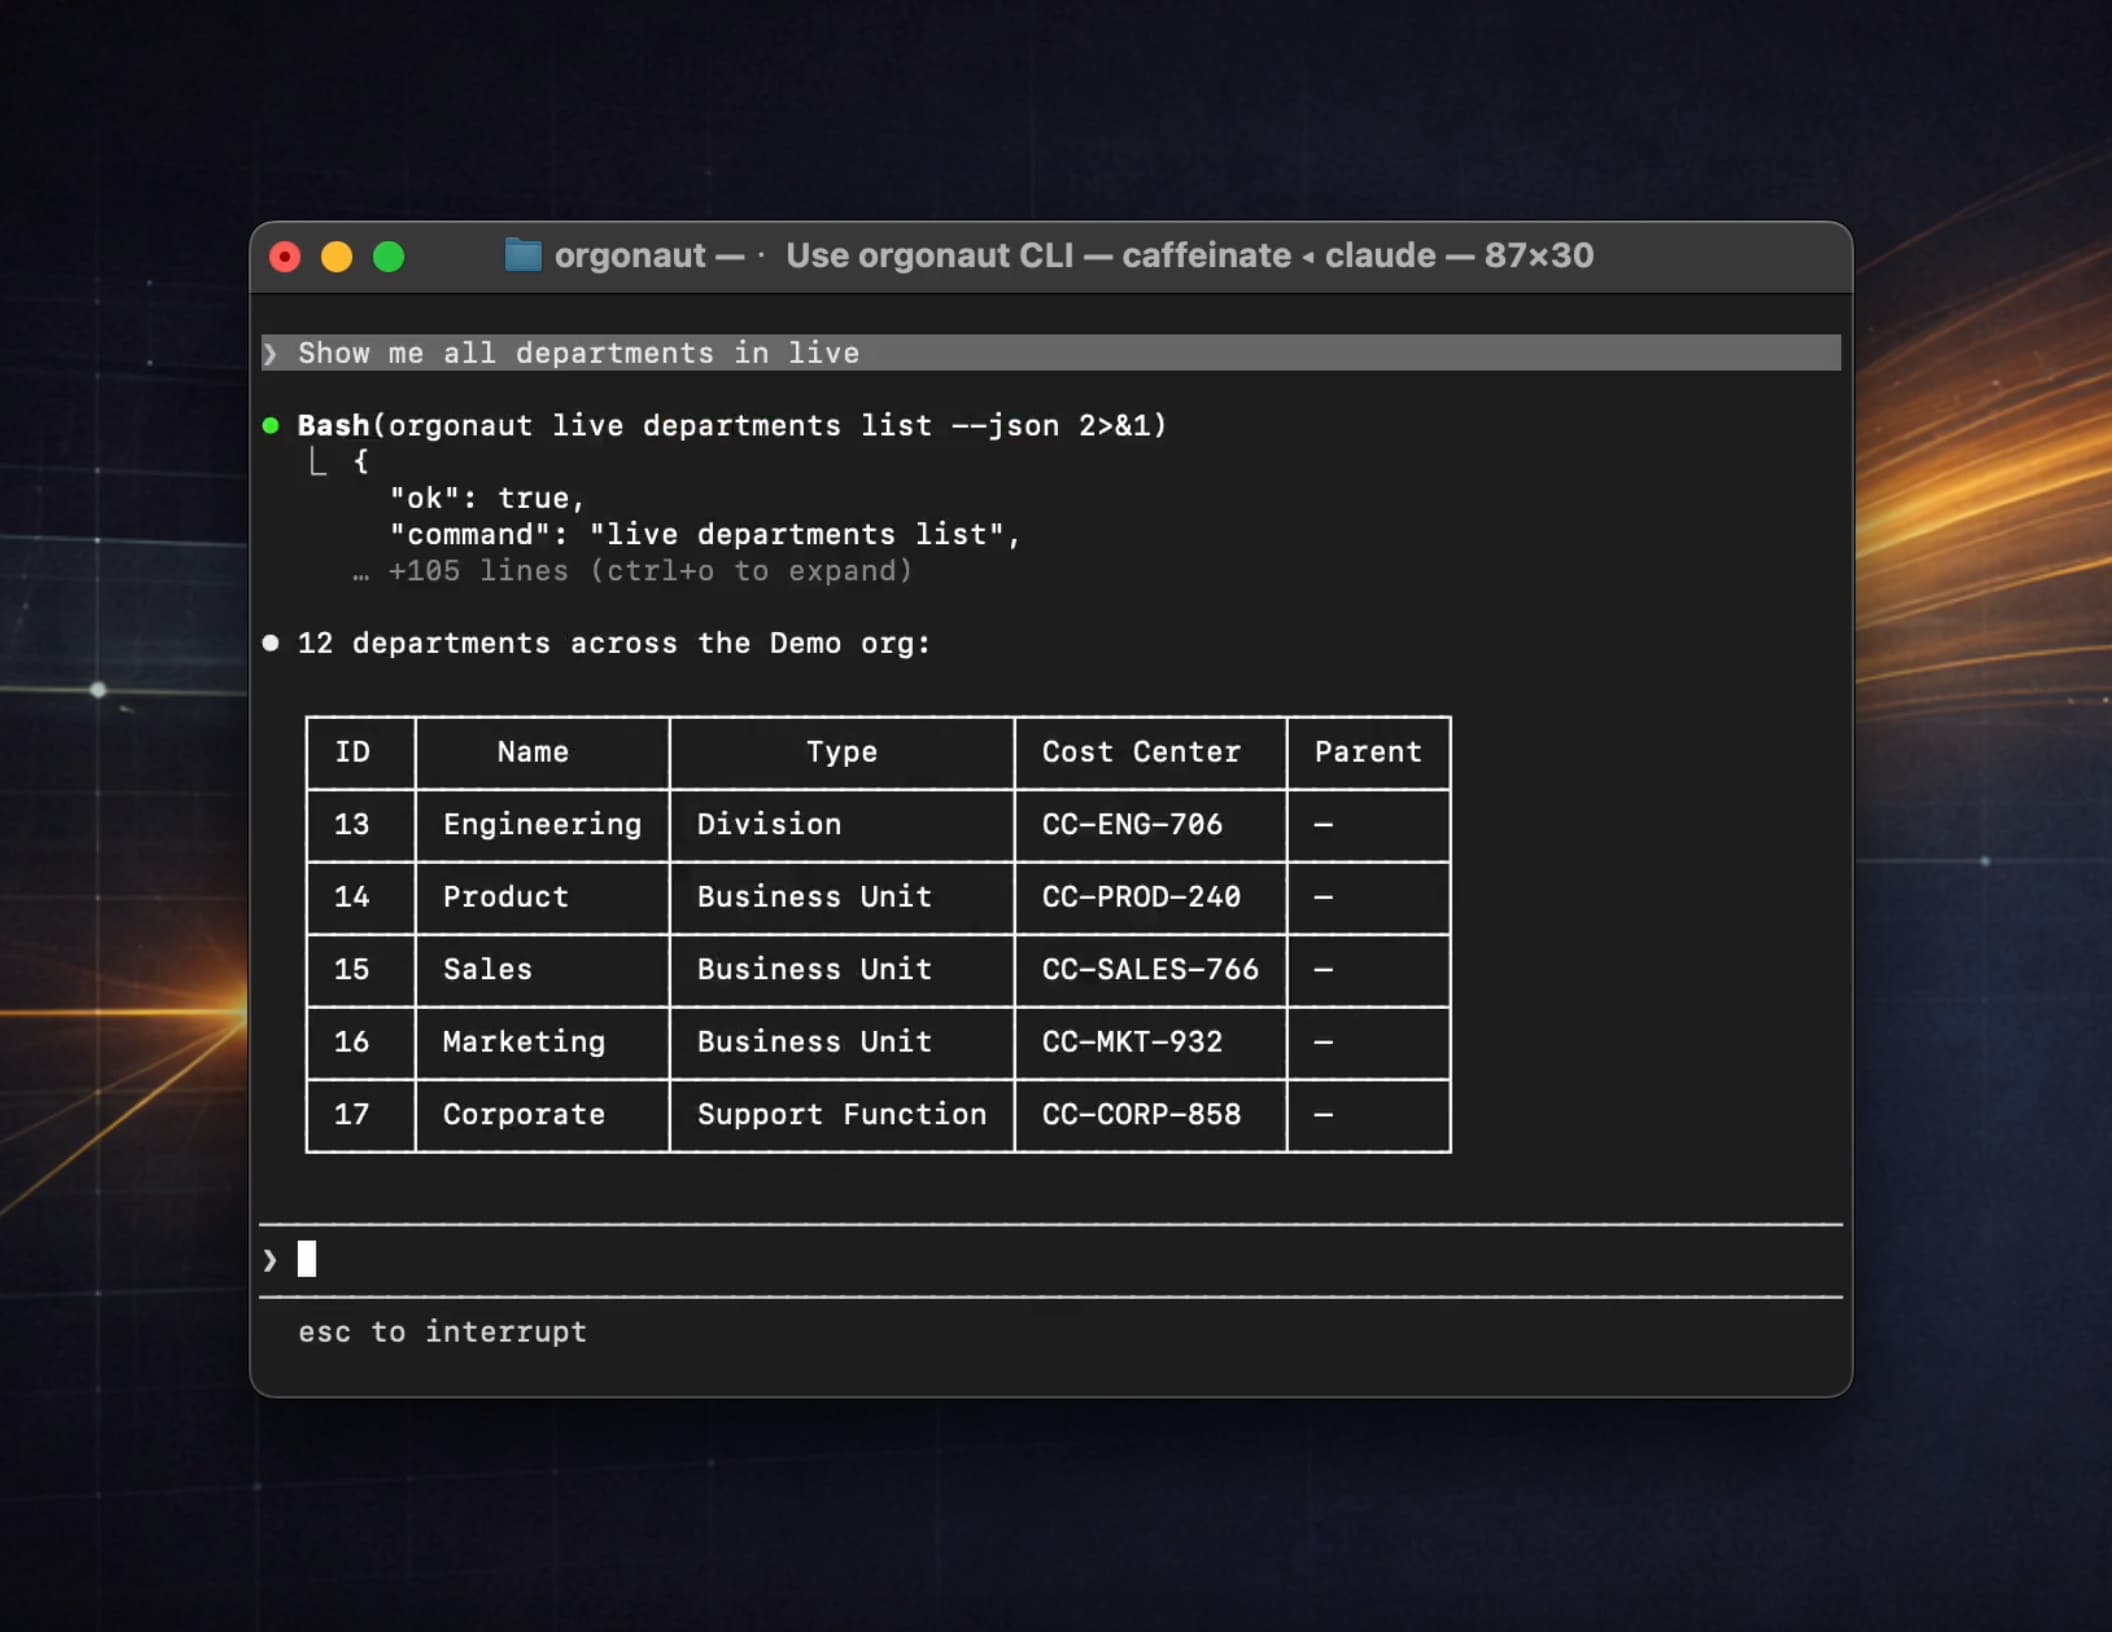Click the '"ok": true,' JSON output line
The width and height of the screenshot is (2112, 1632).
point(487,498)
